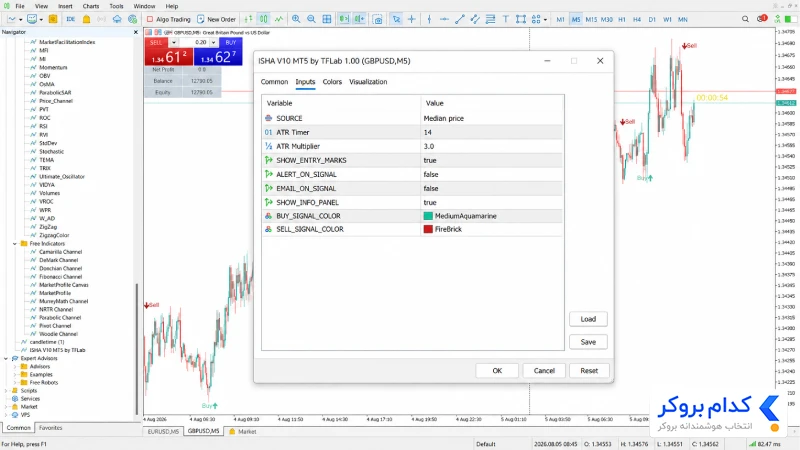Click the FireBrick color swatch
Viewport: 800px width, 450px height.
pyautogui.click(x=428, y=229)
